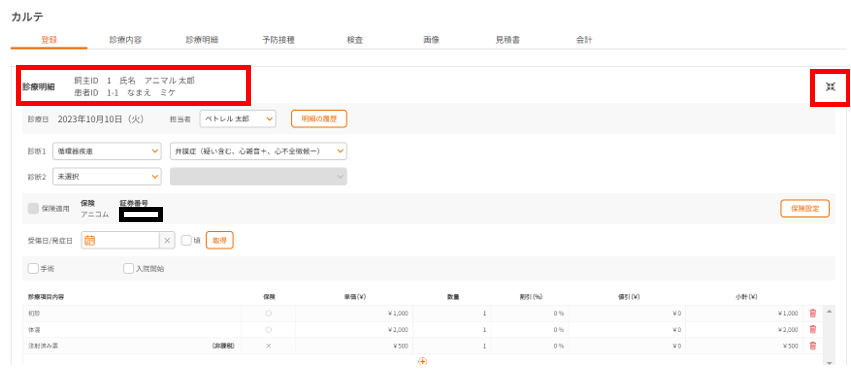This screenshot has height=381, width=851.
Task: Click the 取得 button
Action: [220, 240]
